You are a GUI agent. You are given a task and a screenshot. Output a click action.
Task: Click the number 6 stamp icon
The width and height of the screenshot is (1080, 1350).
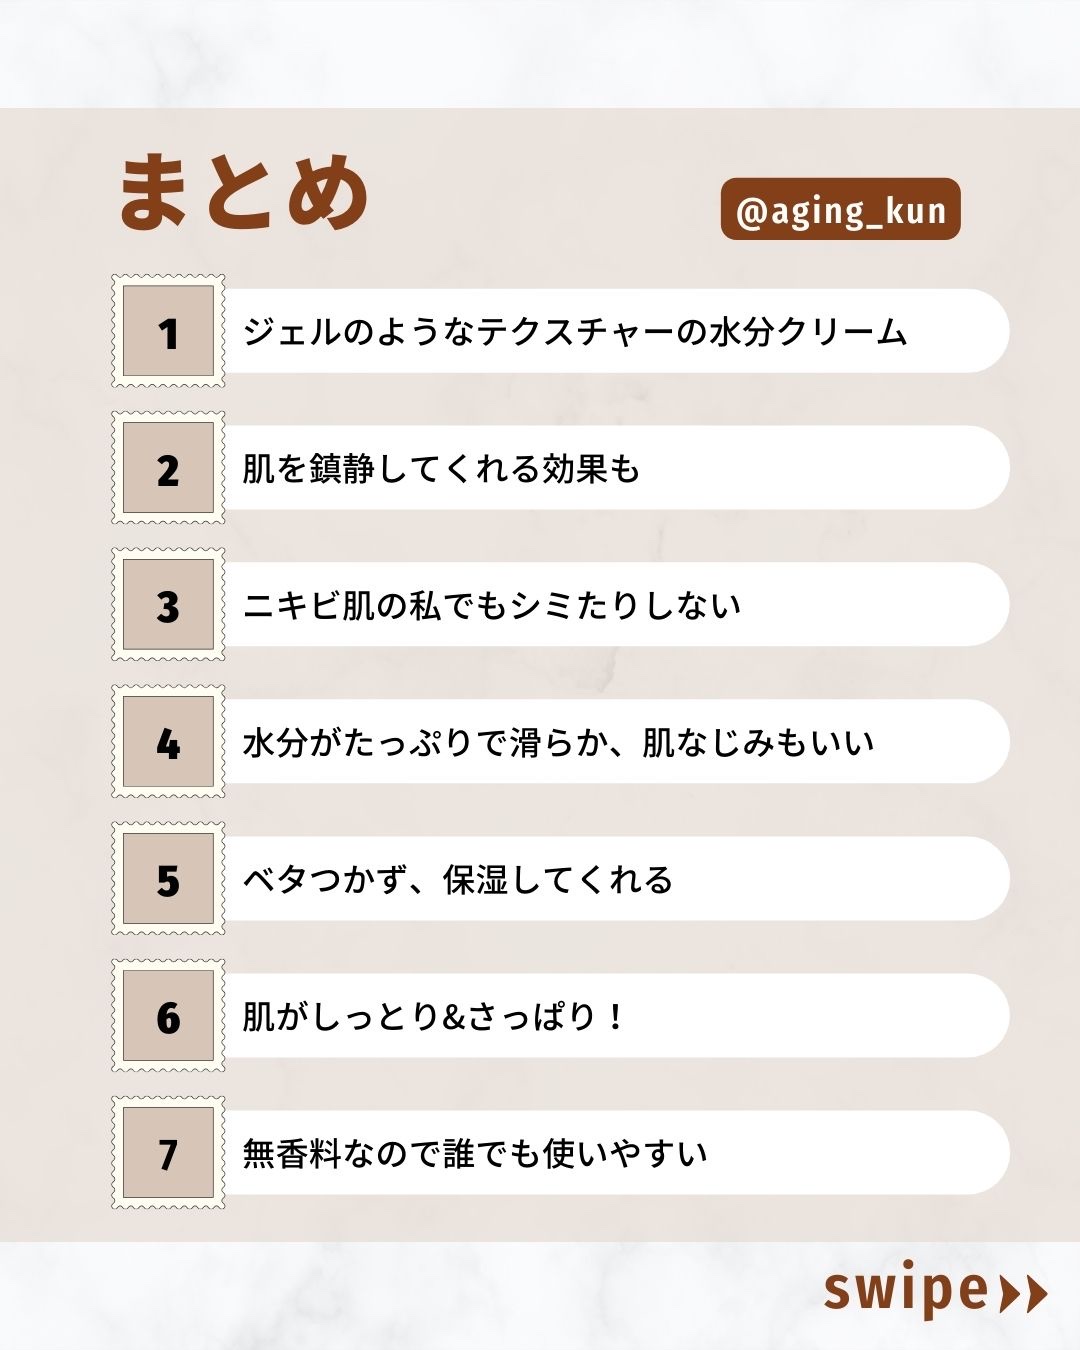pyautogui.click(x=168, y=1016)
